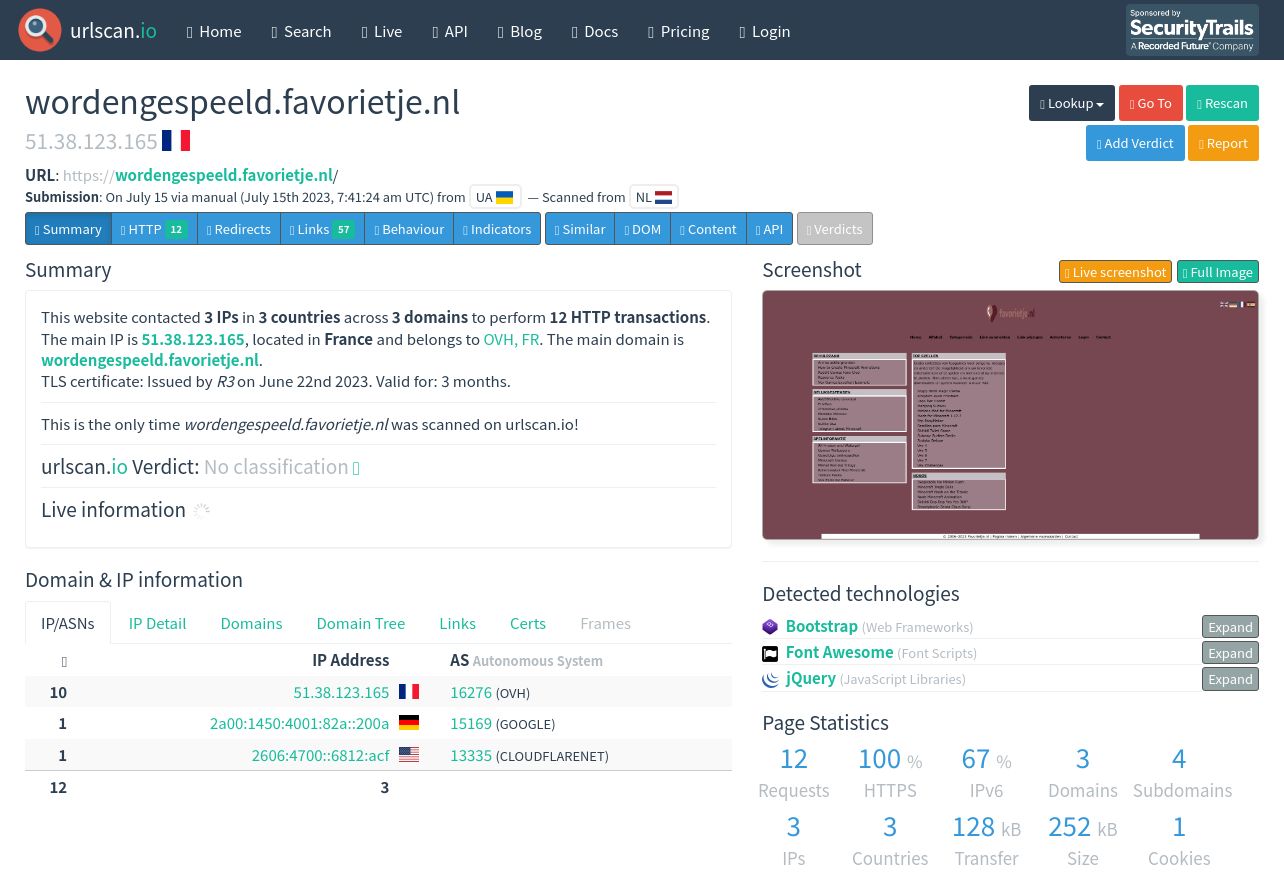Click the wordengespeeld.favorietje.nl URL link
Screen dimensions: 1284x879
coord(224,175)
